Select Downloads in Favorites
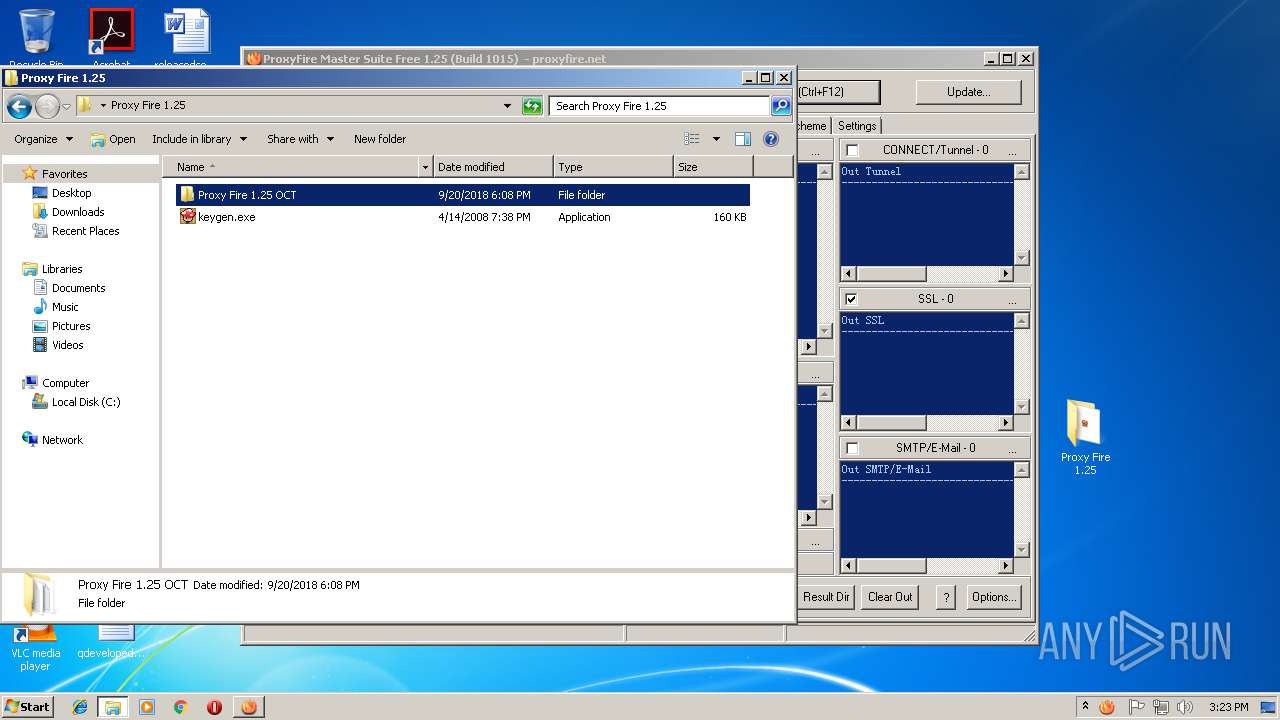Viewport: 1280px width, 720px height. 77,212
